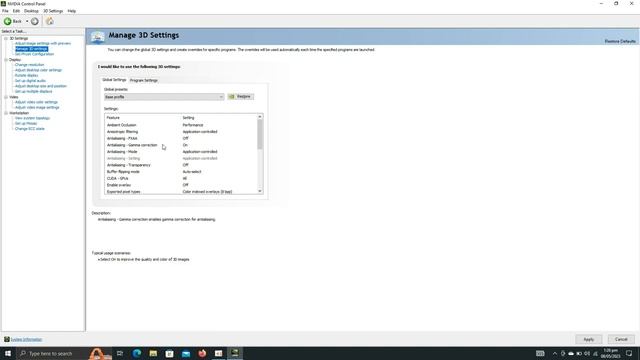Click the Windows Start button

tap(8, 353)
